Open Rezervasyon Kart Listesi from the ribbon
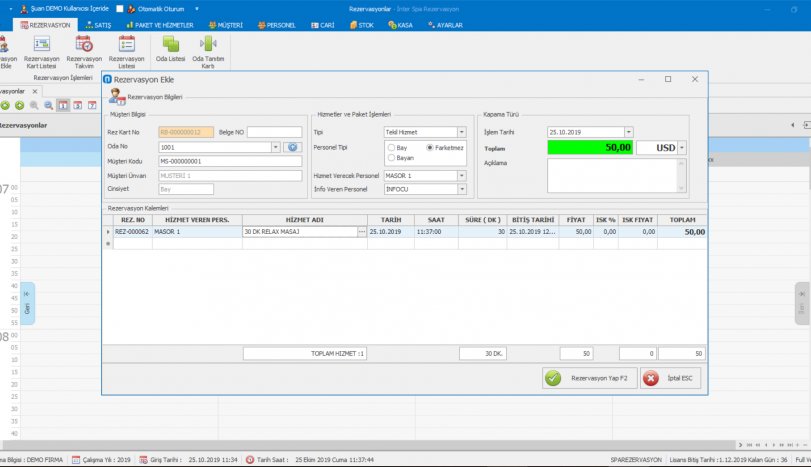Viewport: 811px width, 467px height. (41, 52)
